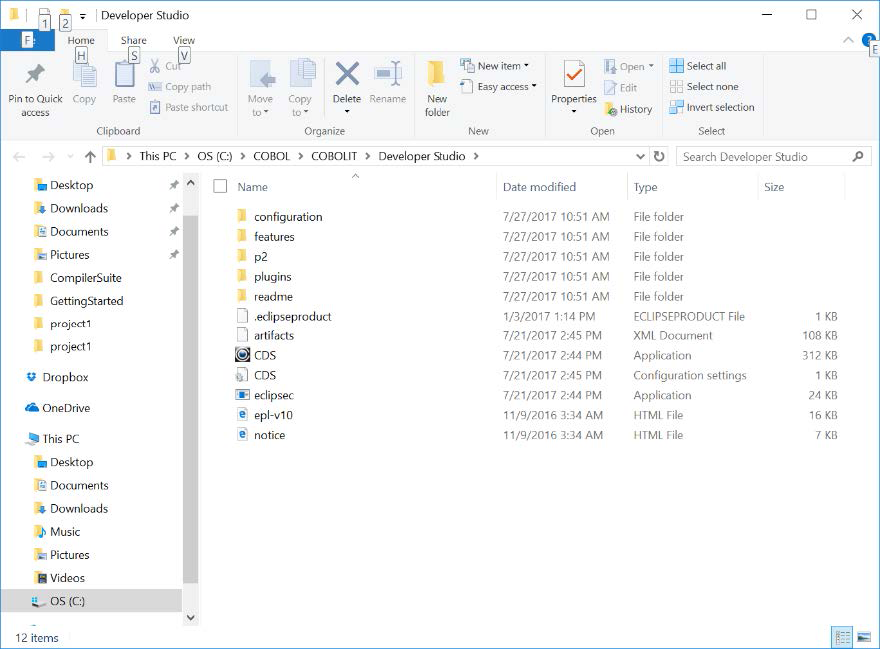Screen dimensions: 880x649
Task: Switch to the View ribbon tab
Action: (184, 41)
